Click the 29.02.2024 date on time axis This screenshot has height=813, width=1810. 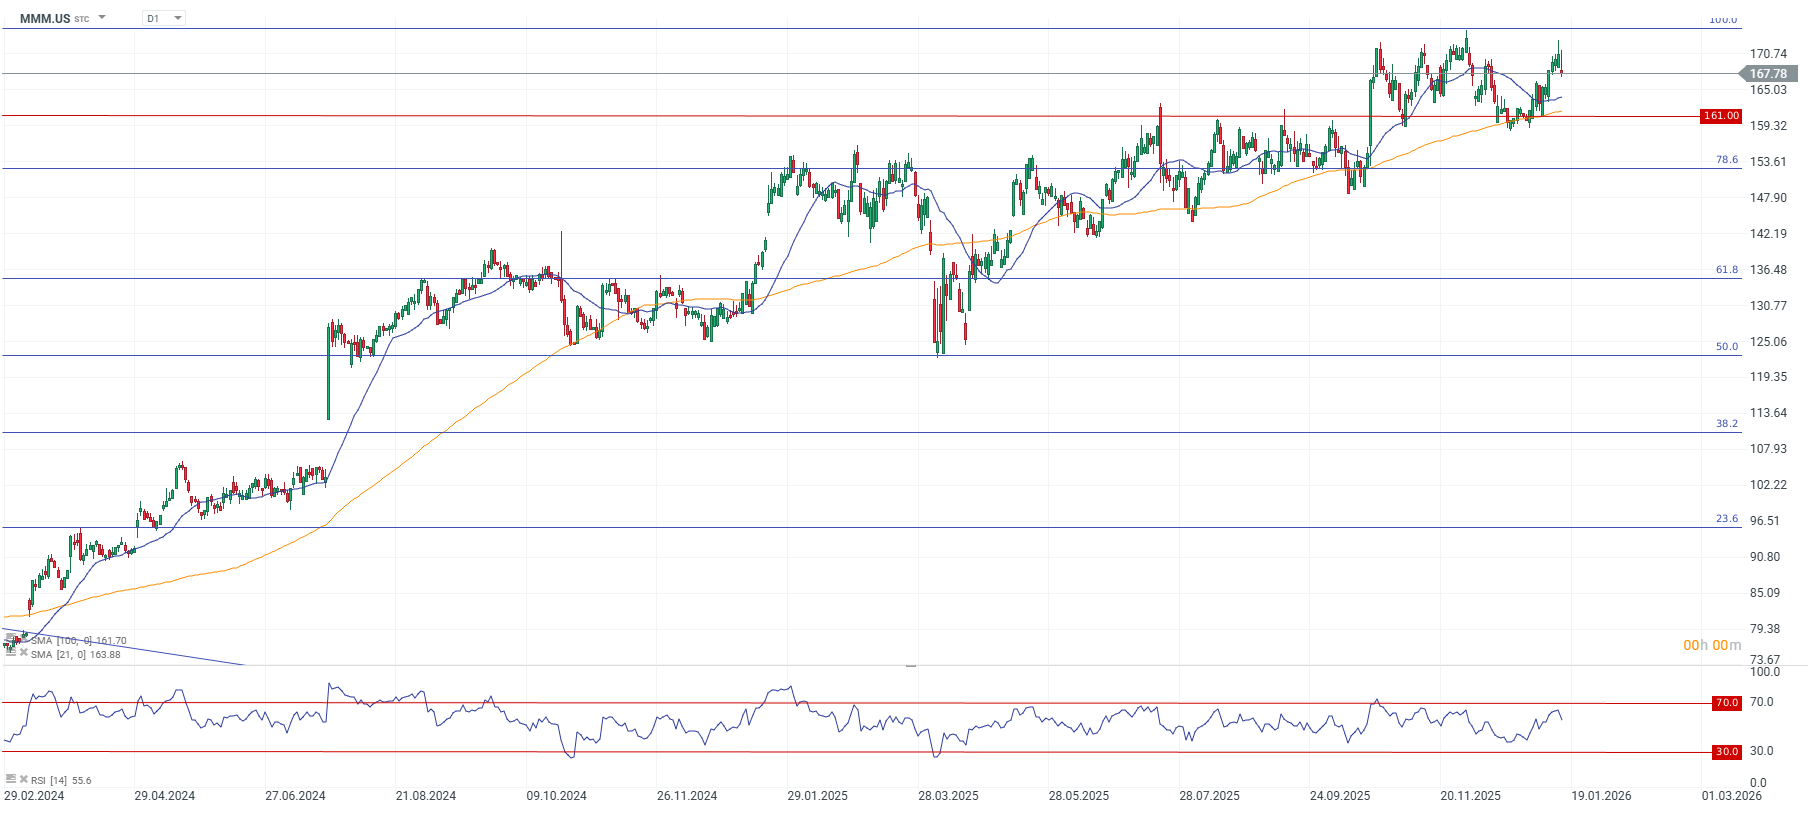[34, 796]
